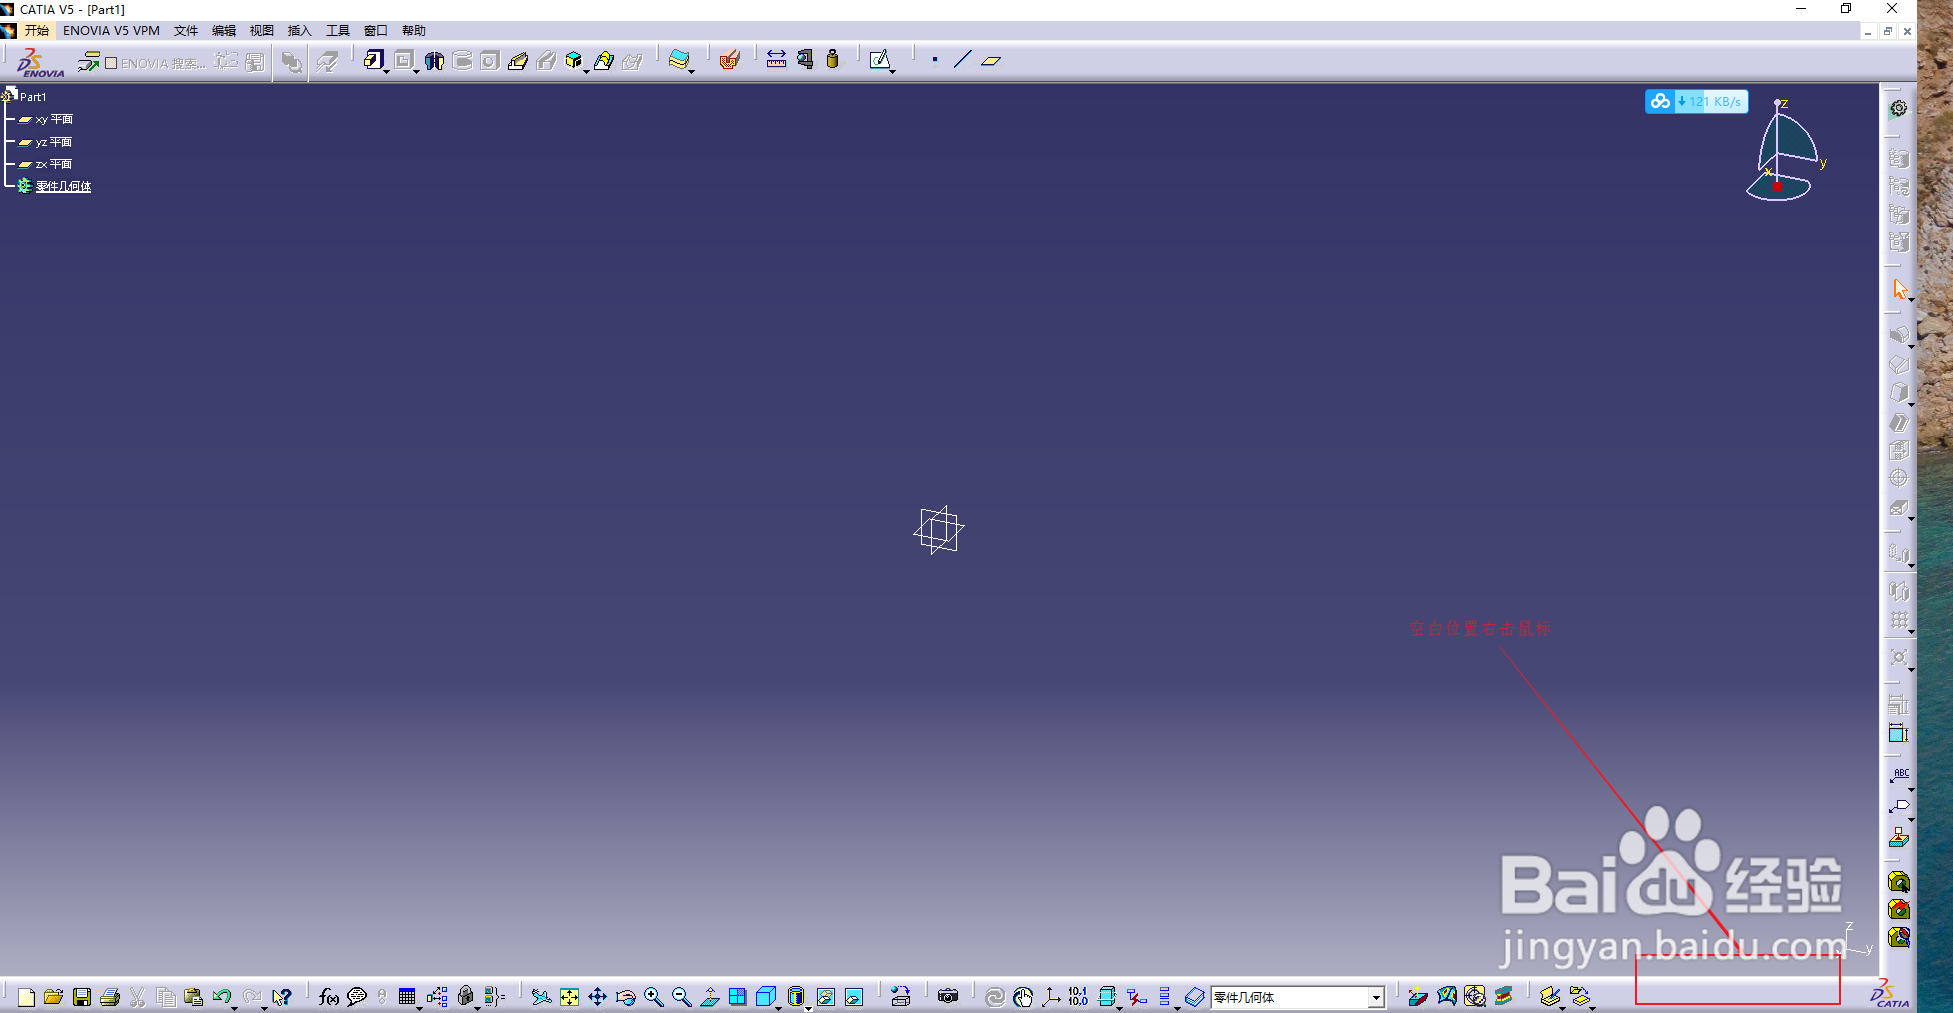
Task: Open the Pad tool dropdown arrow
Action: click(x=386, y=71)
